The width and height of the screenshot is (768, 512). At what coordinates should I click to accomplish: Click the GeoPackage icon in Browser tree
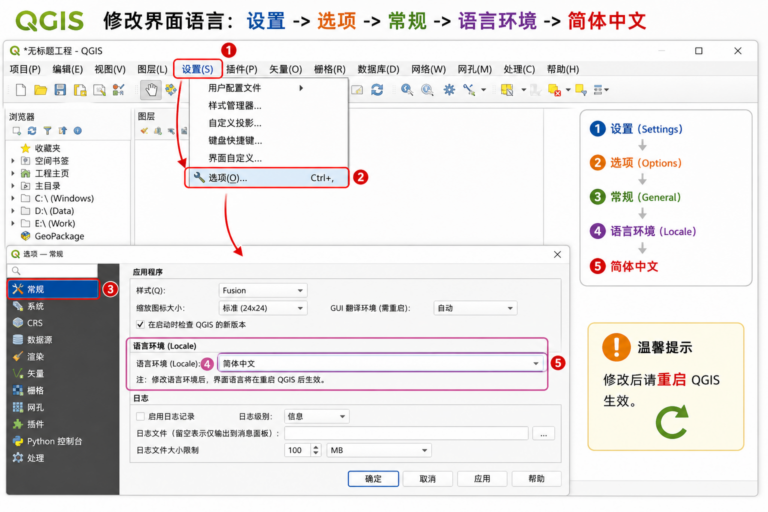click(25, 236)
